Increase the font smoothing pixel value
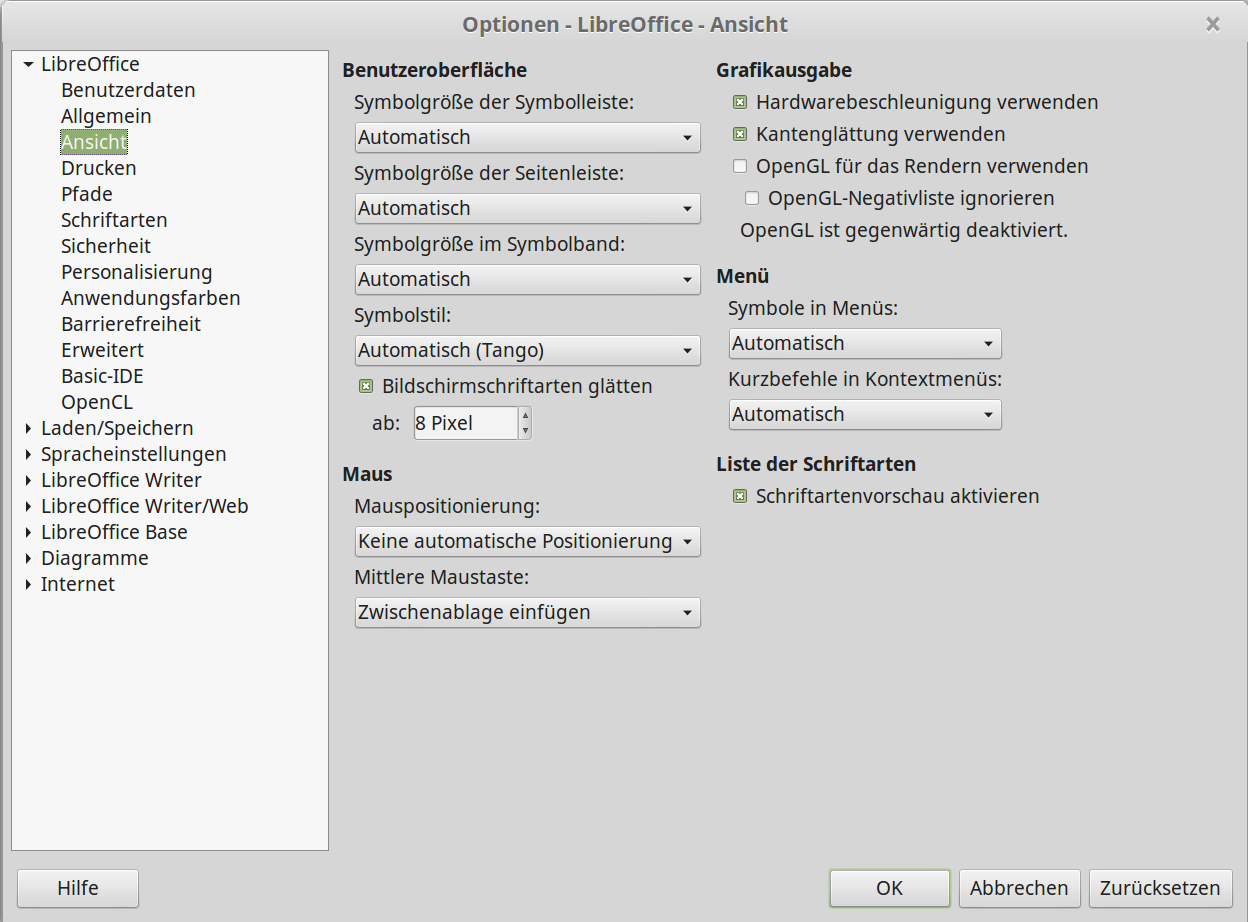This screenshot has height=922, width=1248. click(525, 415)
